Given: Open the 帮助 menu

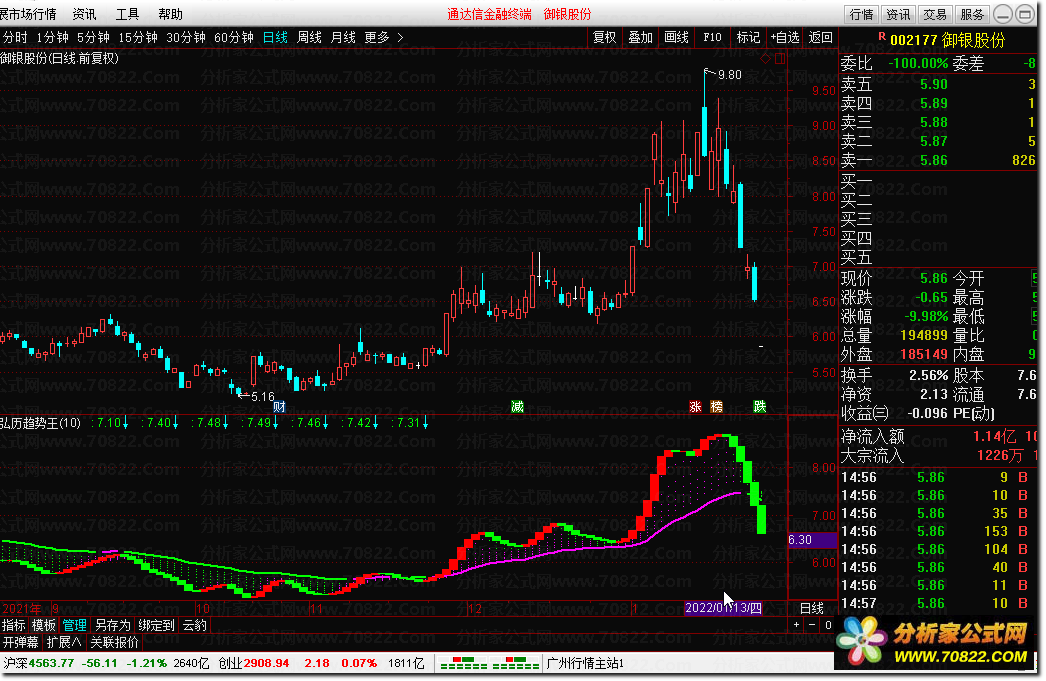Looking at the screenshot, I should point(170,14).
